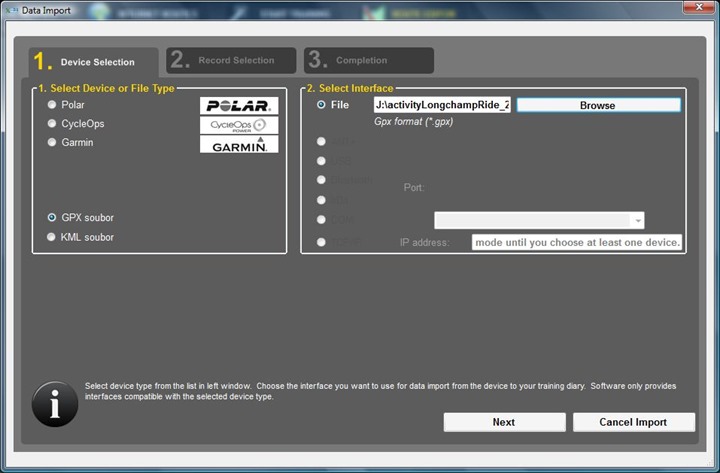Choose the KML soubor file type
720x473 pixels.
tap(51, 237)
